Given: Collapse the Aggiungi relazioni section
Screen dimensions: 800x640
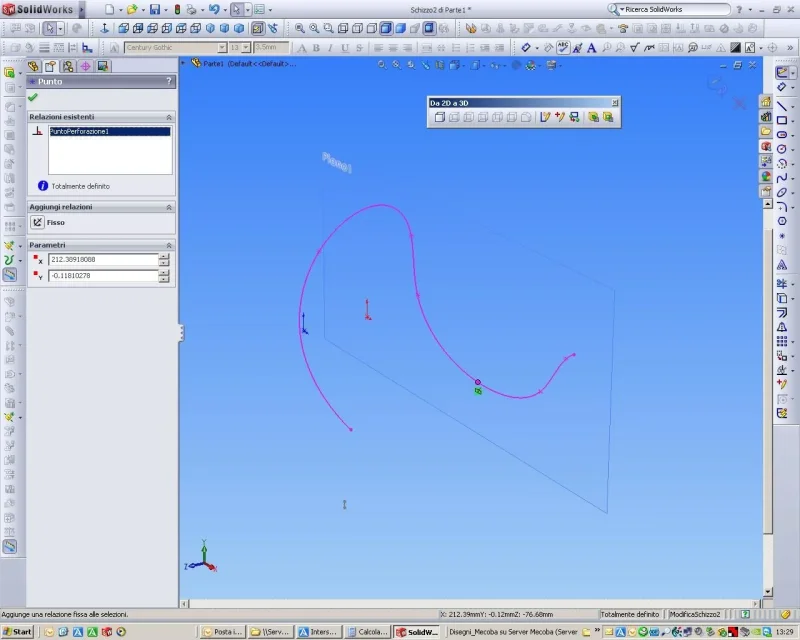Looking at the screenshot, I should [x=169, y=207].
